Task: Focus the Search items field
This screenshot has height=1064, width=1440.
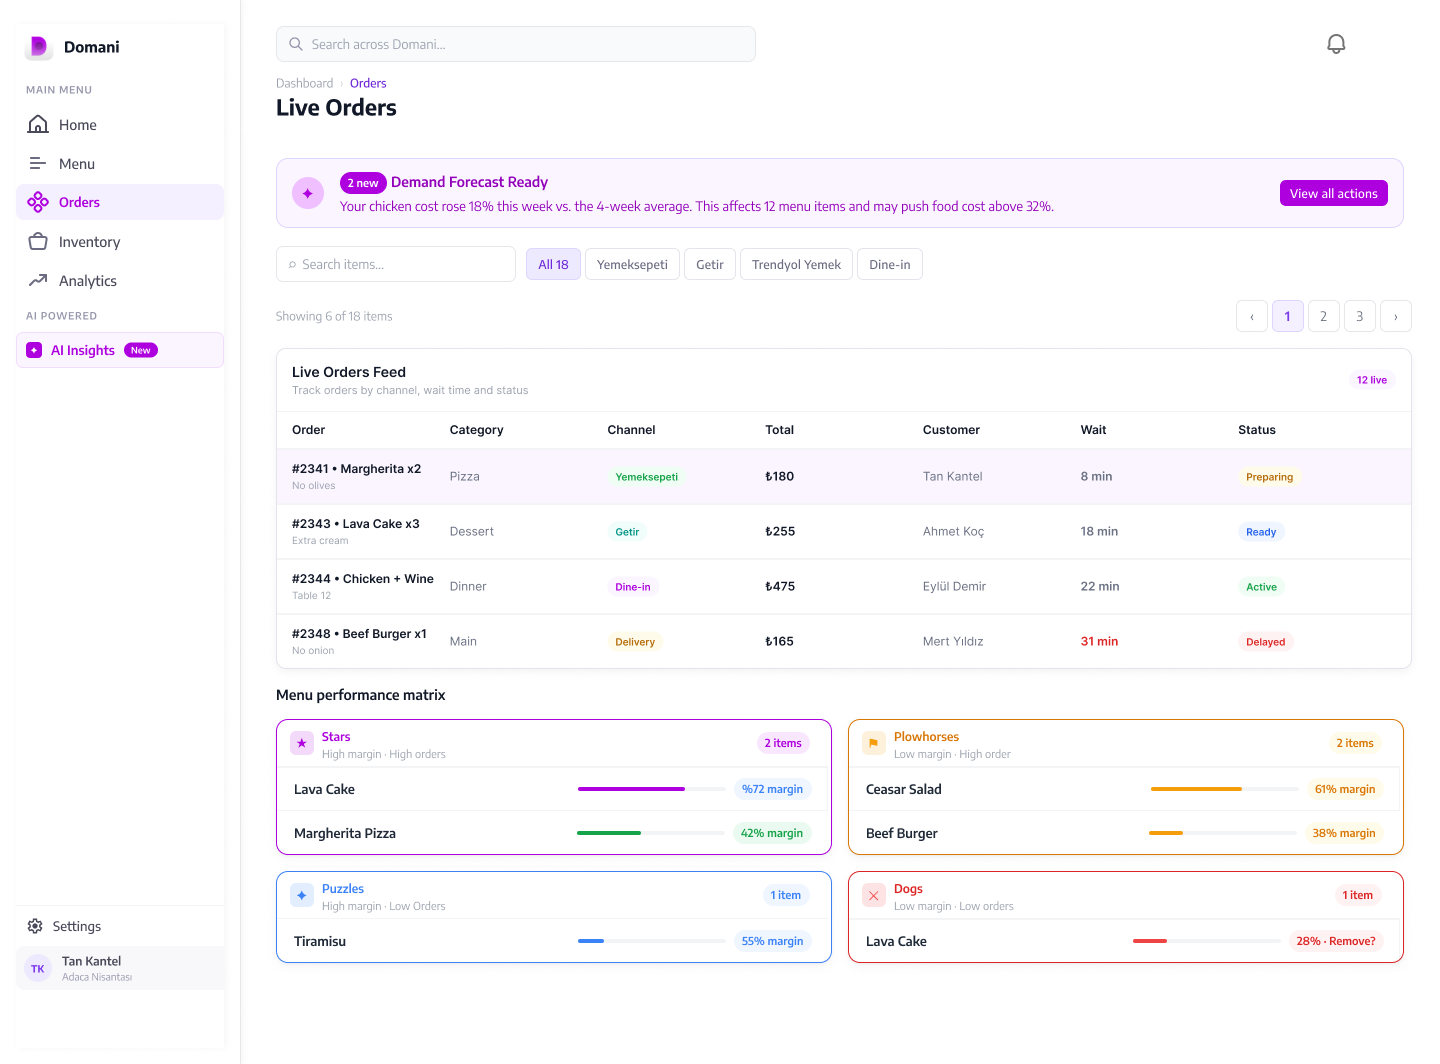Action: pyautogui.click(x=396, y=264)
